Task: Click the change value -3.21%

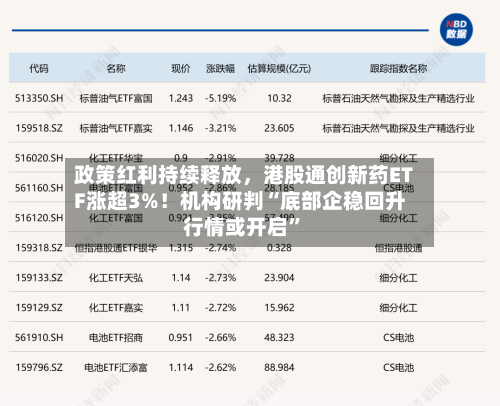Action: click(x=220, y=128)
